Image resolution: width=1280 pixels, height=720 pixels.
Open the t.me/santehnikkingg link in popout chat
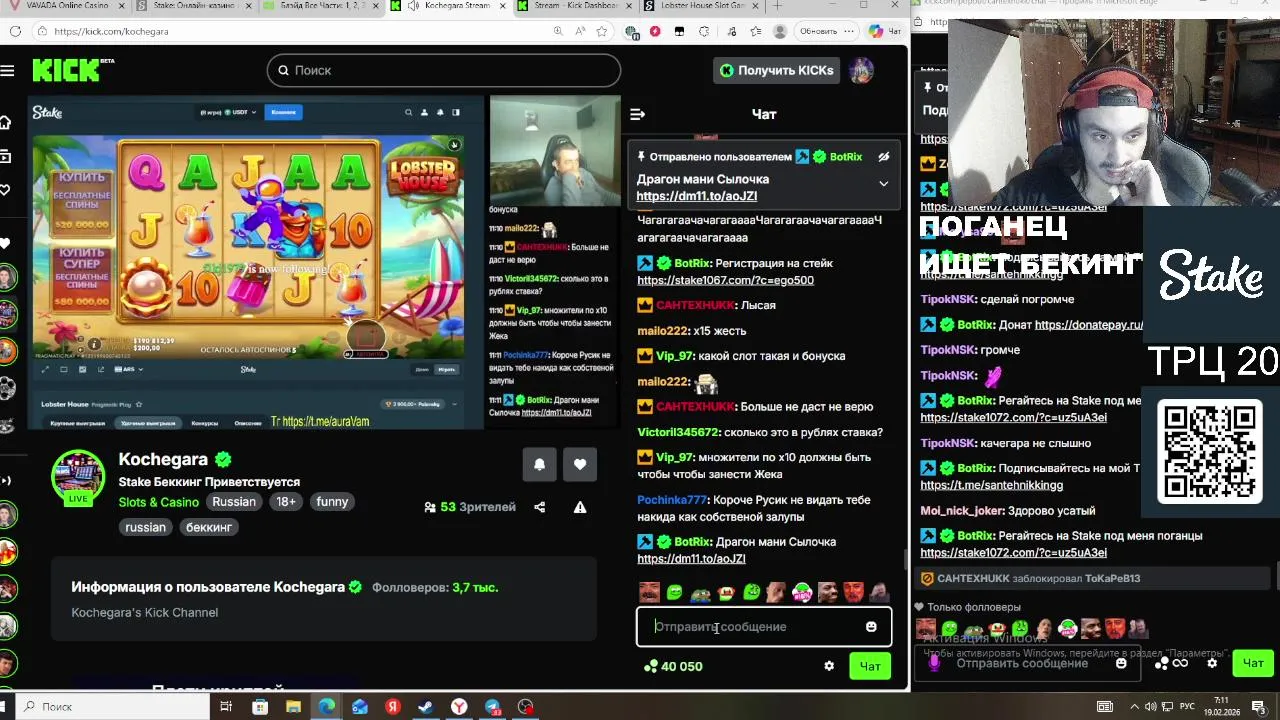point(991,485)
